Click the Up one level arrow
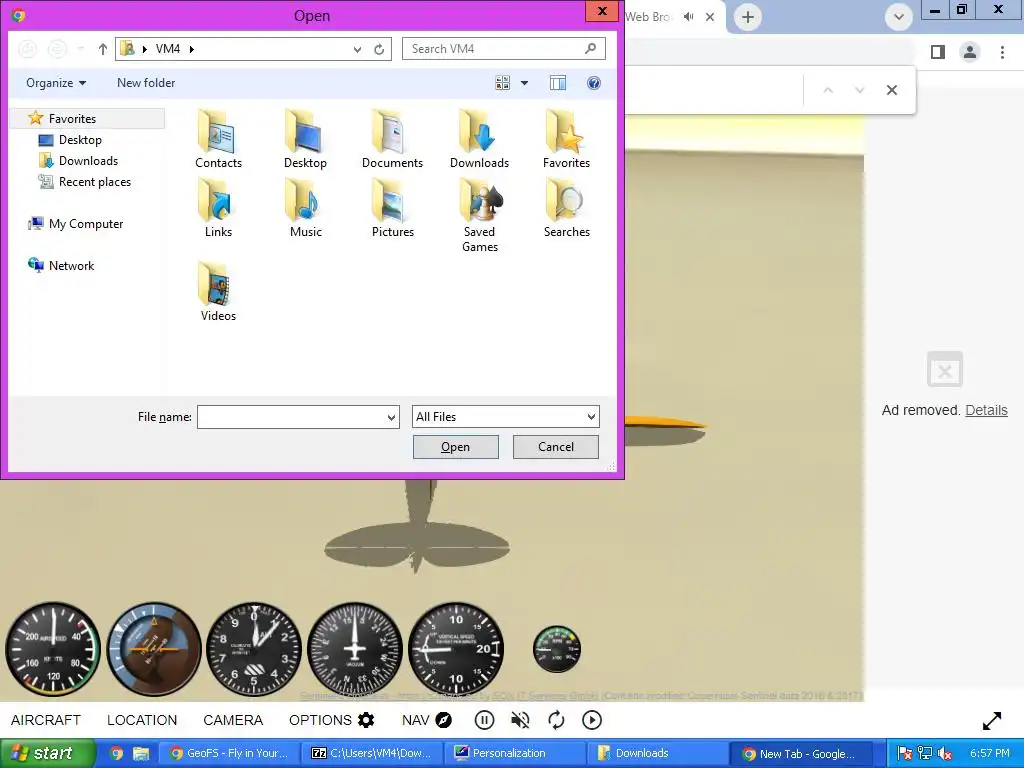Screen dimensions: 1024x768 [x=103, y=49]
